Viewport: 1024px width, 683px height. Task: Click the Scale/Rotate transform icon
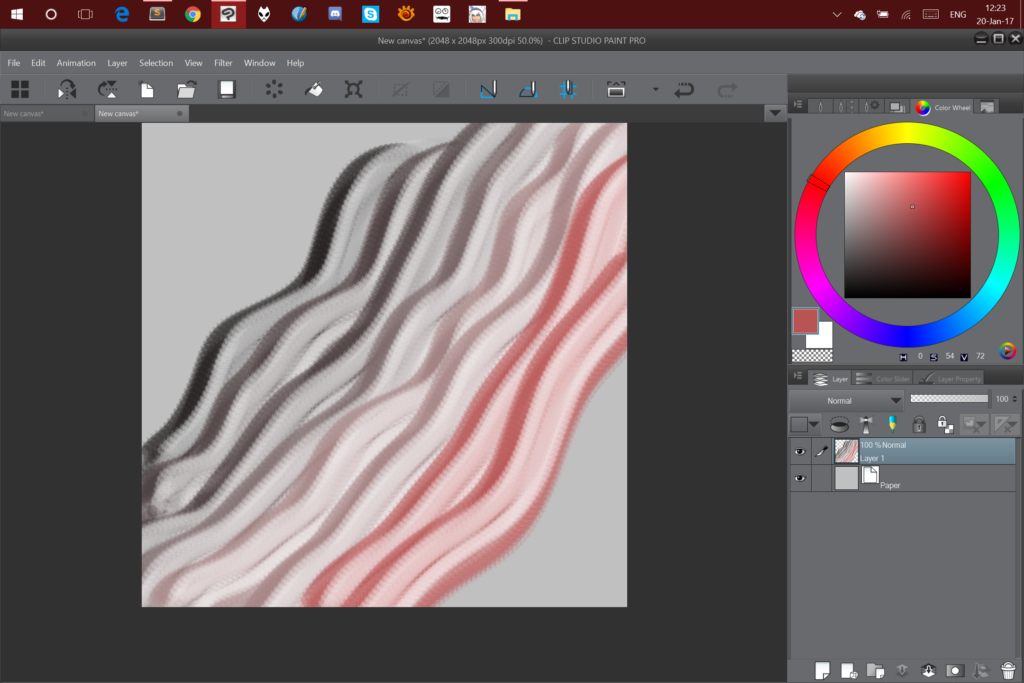coord(353,89)
